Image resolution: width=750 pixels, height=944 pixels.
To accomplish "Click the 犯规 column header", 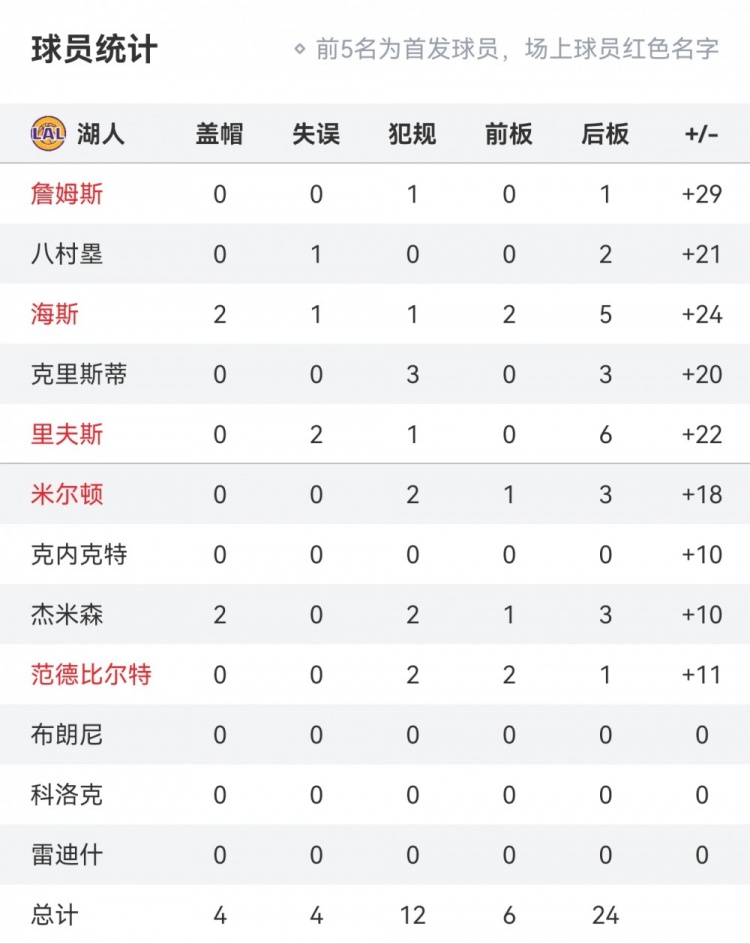I will (x=412, y=134).
